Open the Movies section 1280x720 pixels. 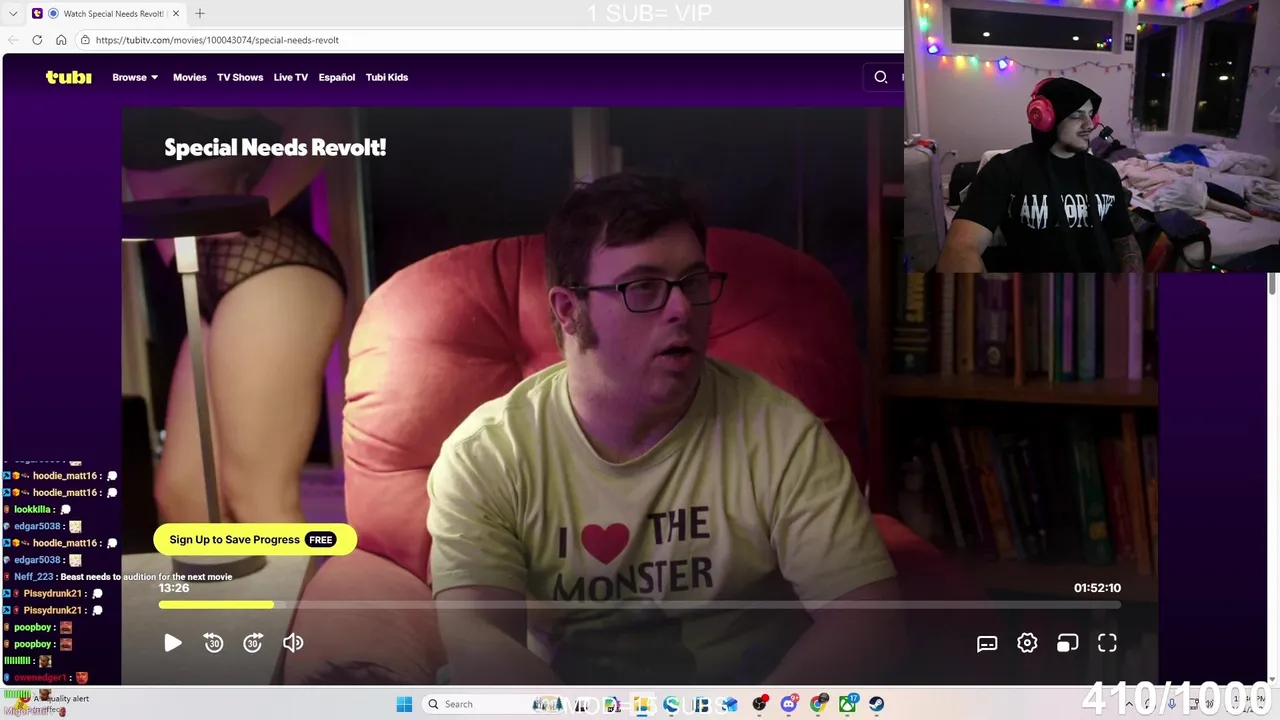click(x=189, y=77)
